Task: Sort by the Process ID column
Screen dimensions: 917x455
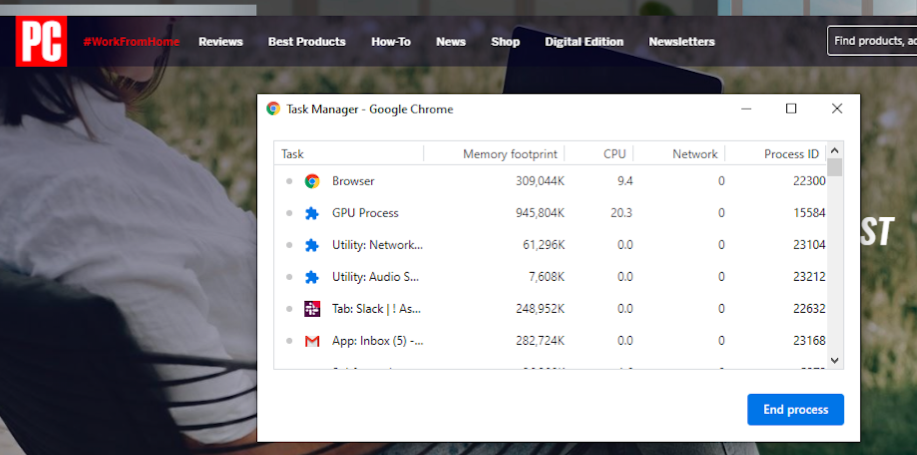Action: pyautogui.click(x=791, y=154)
